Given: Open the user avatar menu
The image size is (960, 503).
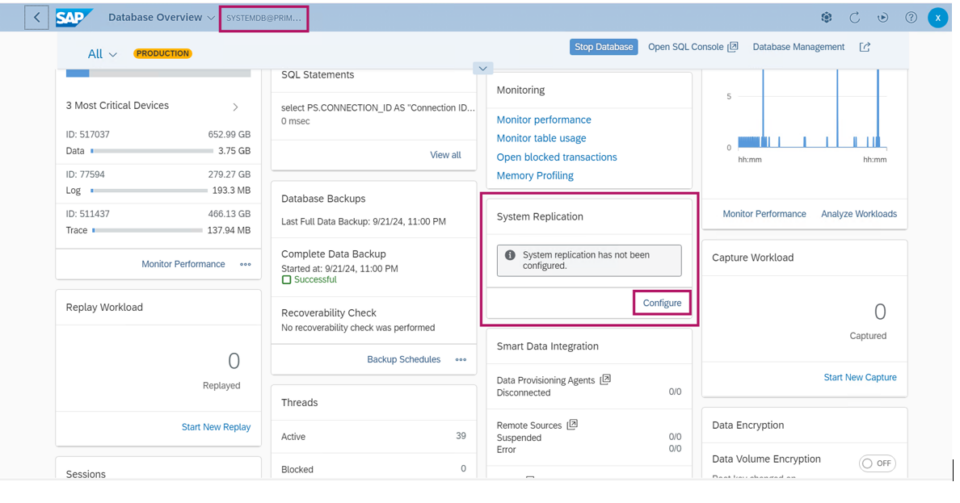Looking at the screenshot, I should pos(938,18).
